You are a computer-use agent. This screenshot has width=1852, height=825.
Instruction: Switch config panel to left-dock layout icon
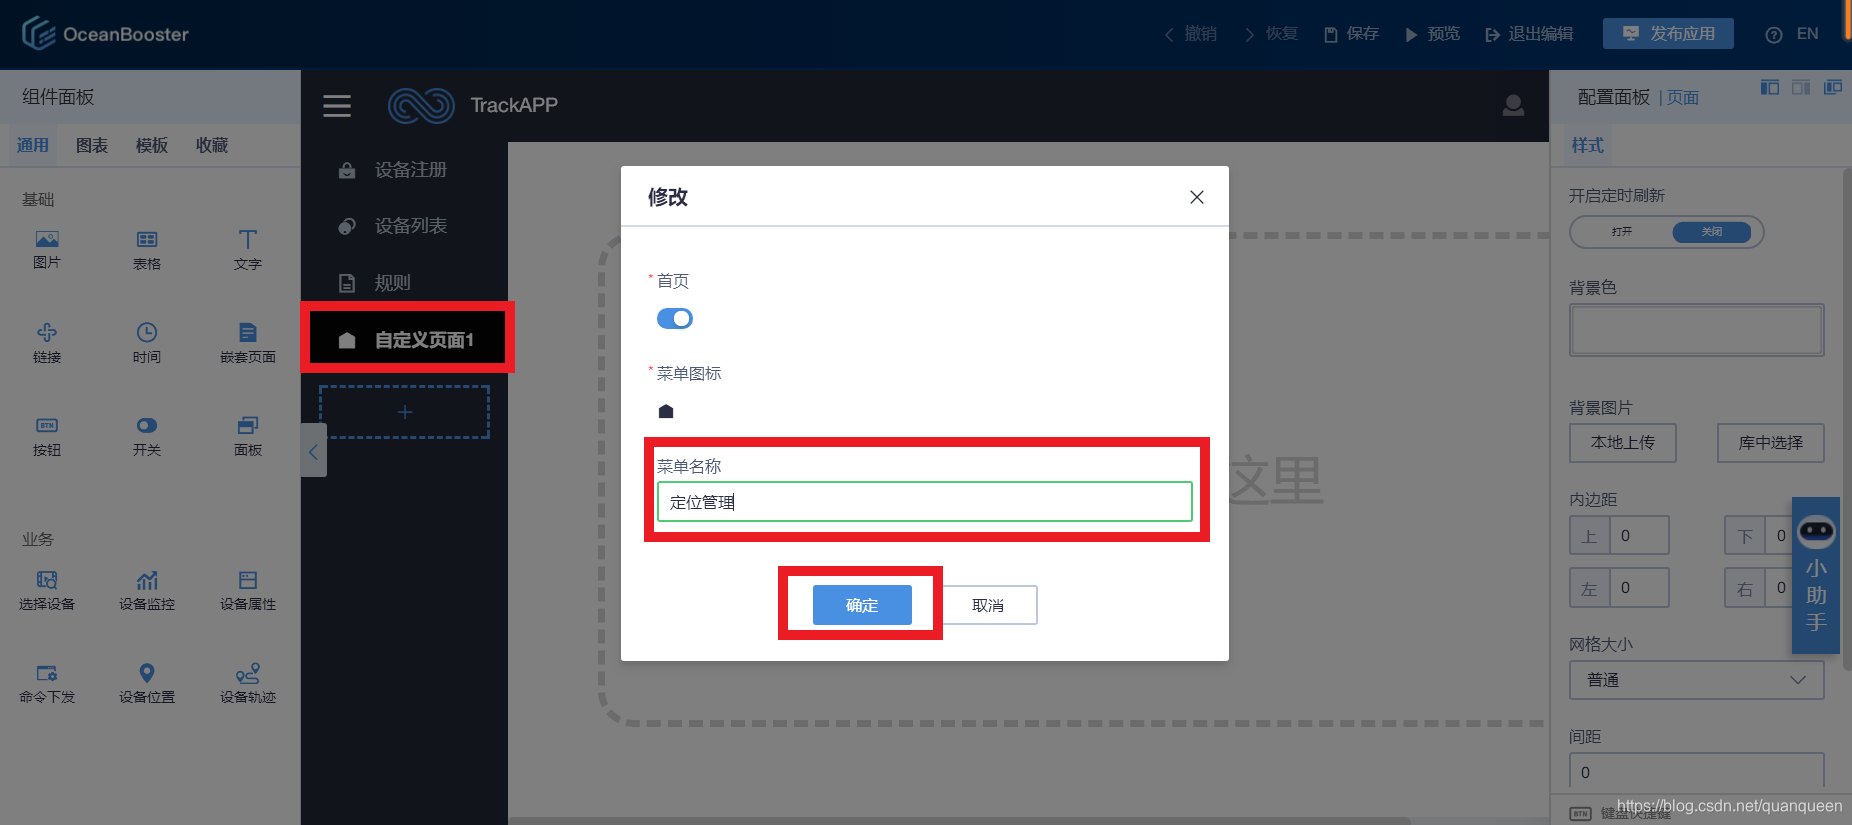1770,88
